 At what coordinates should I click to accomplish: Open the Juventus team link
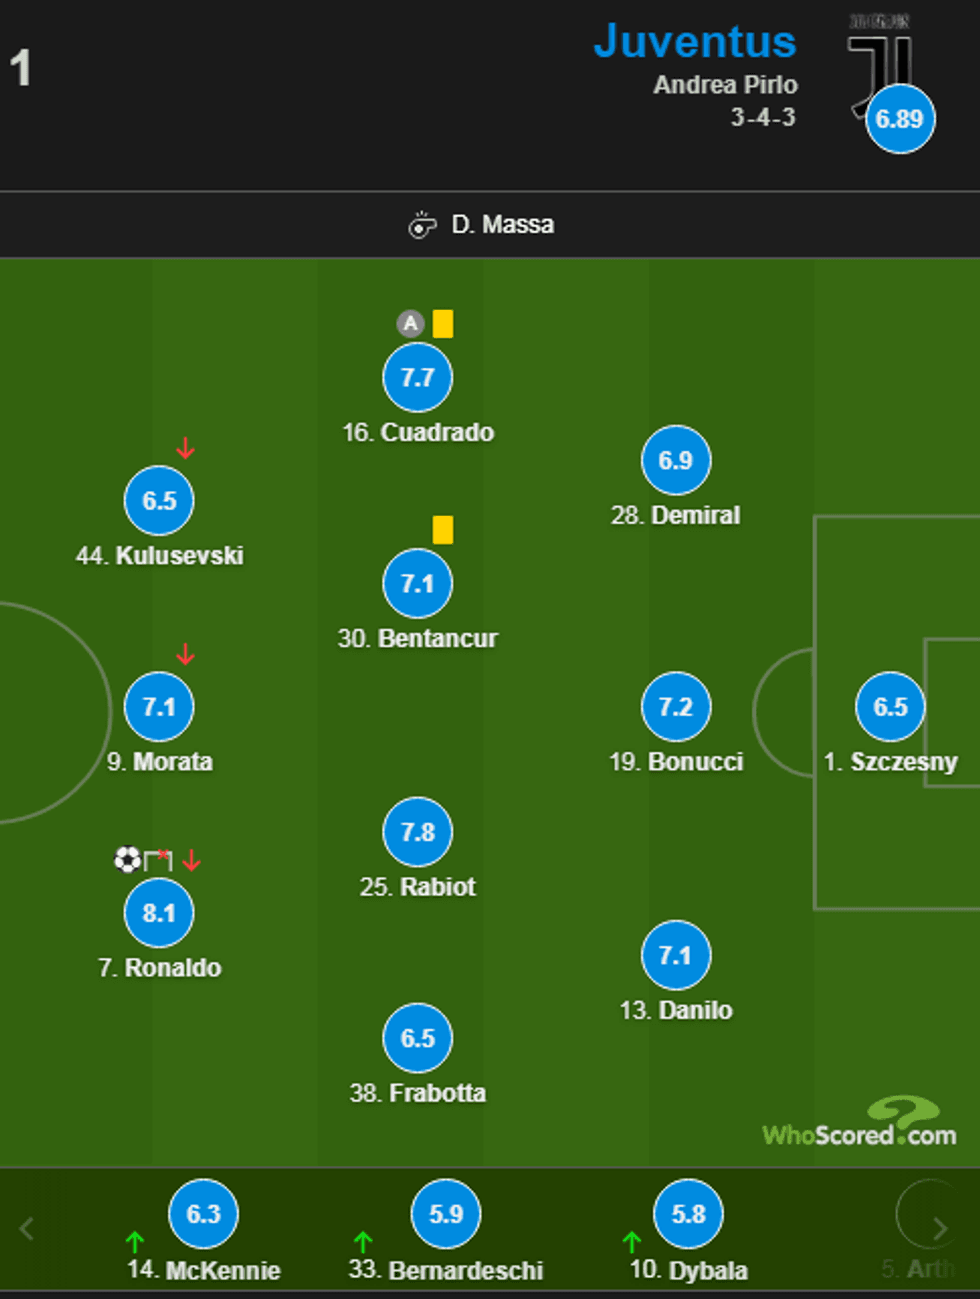coord(694,42)
